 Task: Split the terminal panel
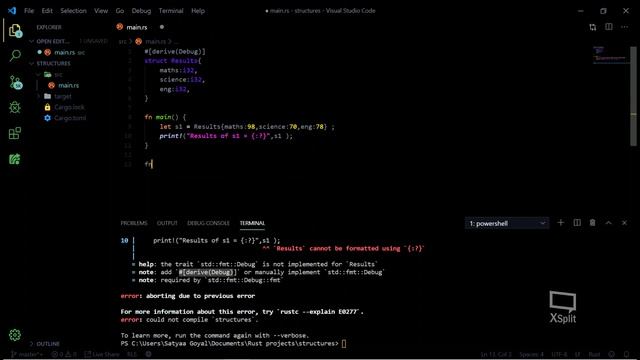tap(577, 223)
